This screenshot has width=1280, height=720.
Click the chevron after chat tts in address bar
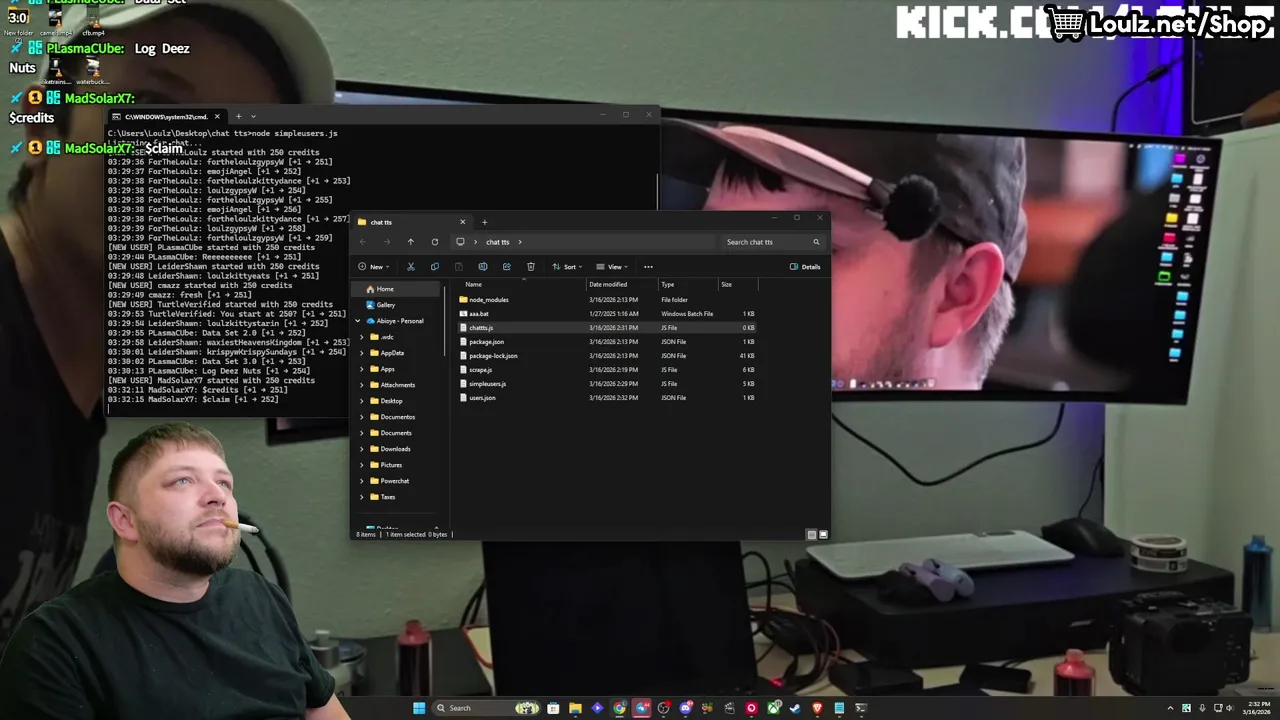click(x=520, y=242)
